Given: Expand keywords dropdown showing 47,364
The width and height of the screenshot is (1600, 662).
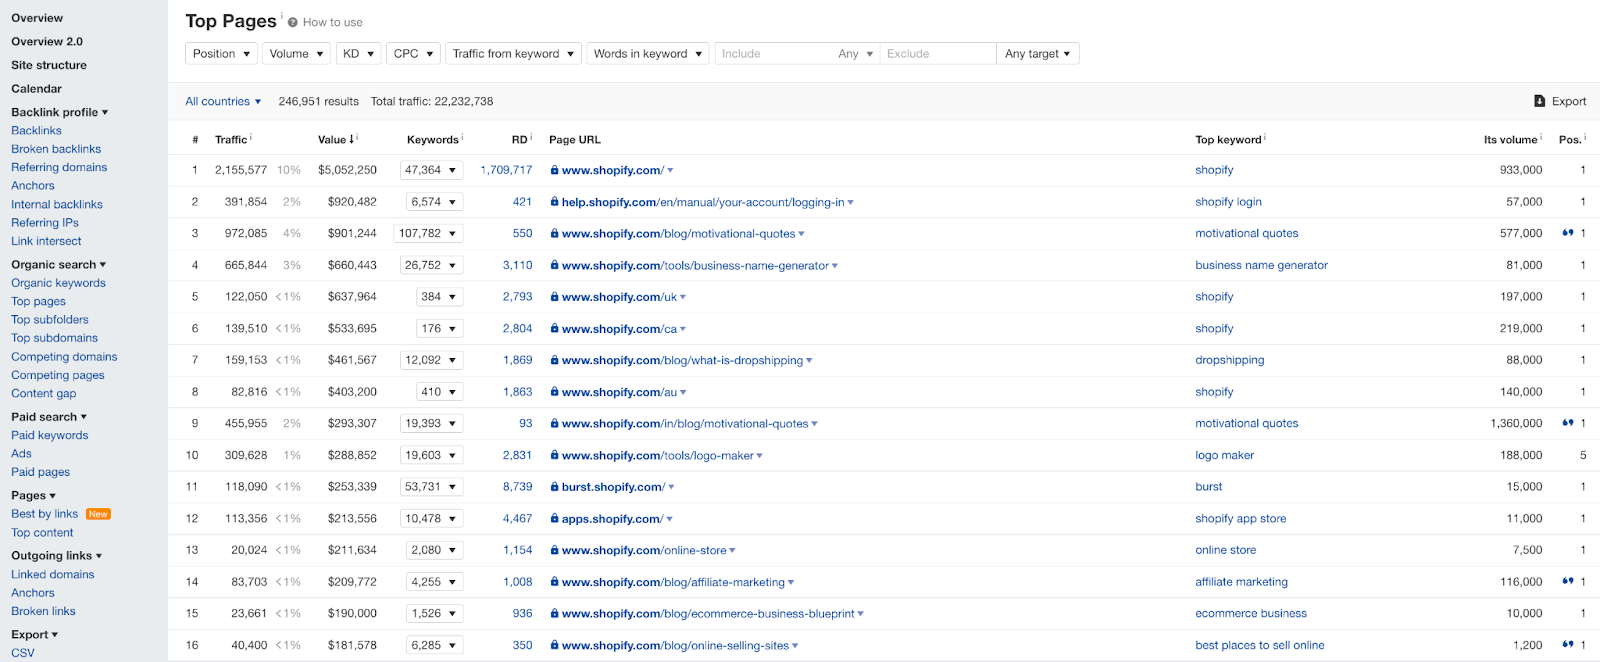Looking at the screenshot, I should pos(431,170).
